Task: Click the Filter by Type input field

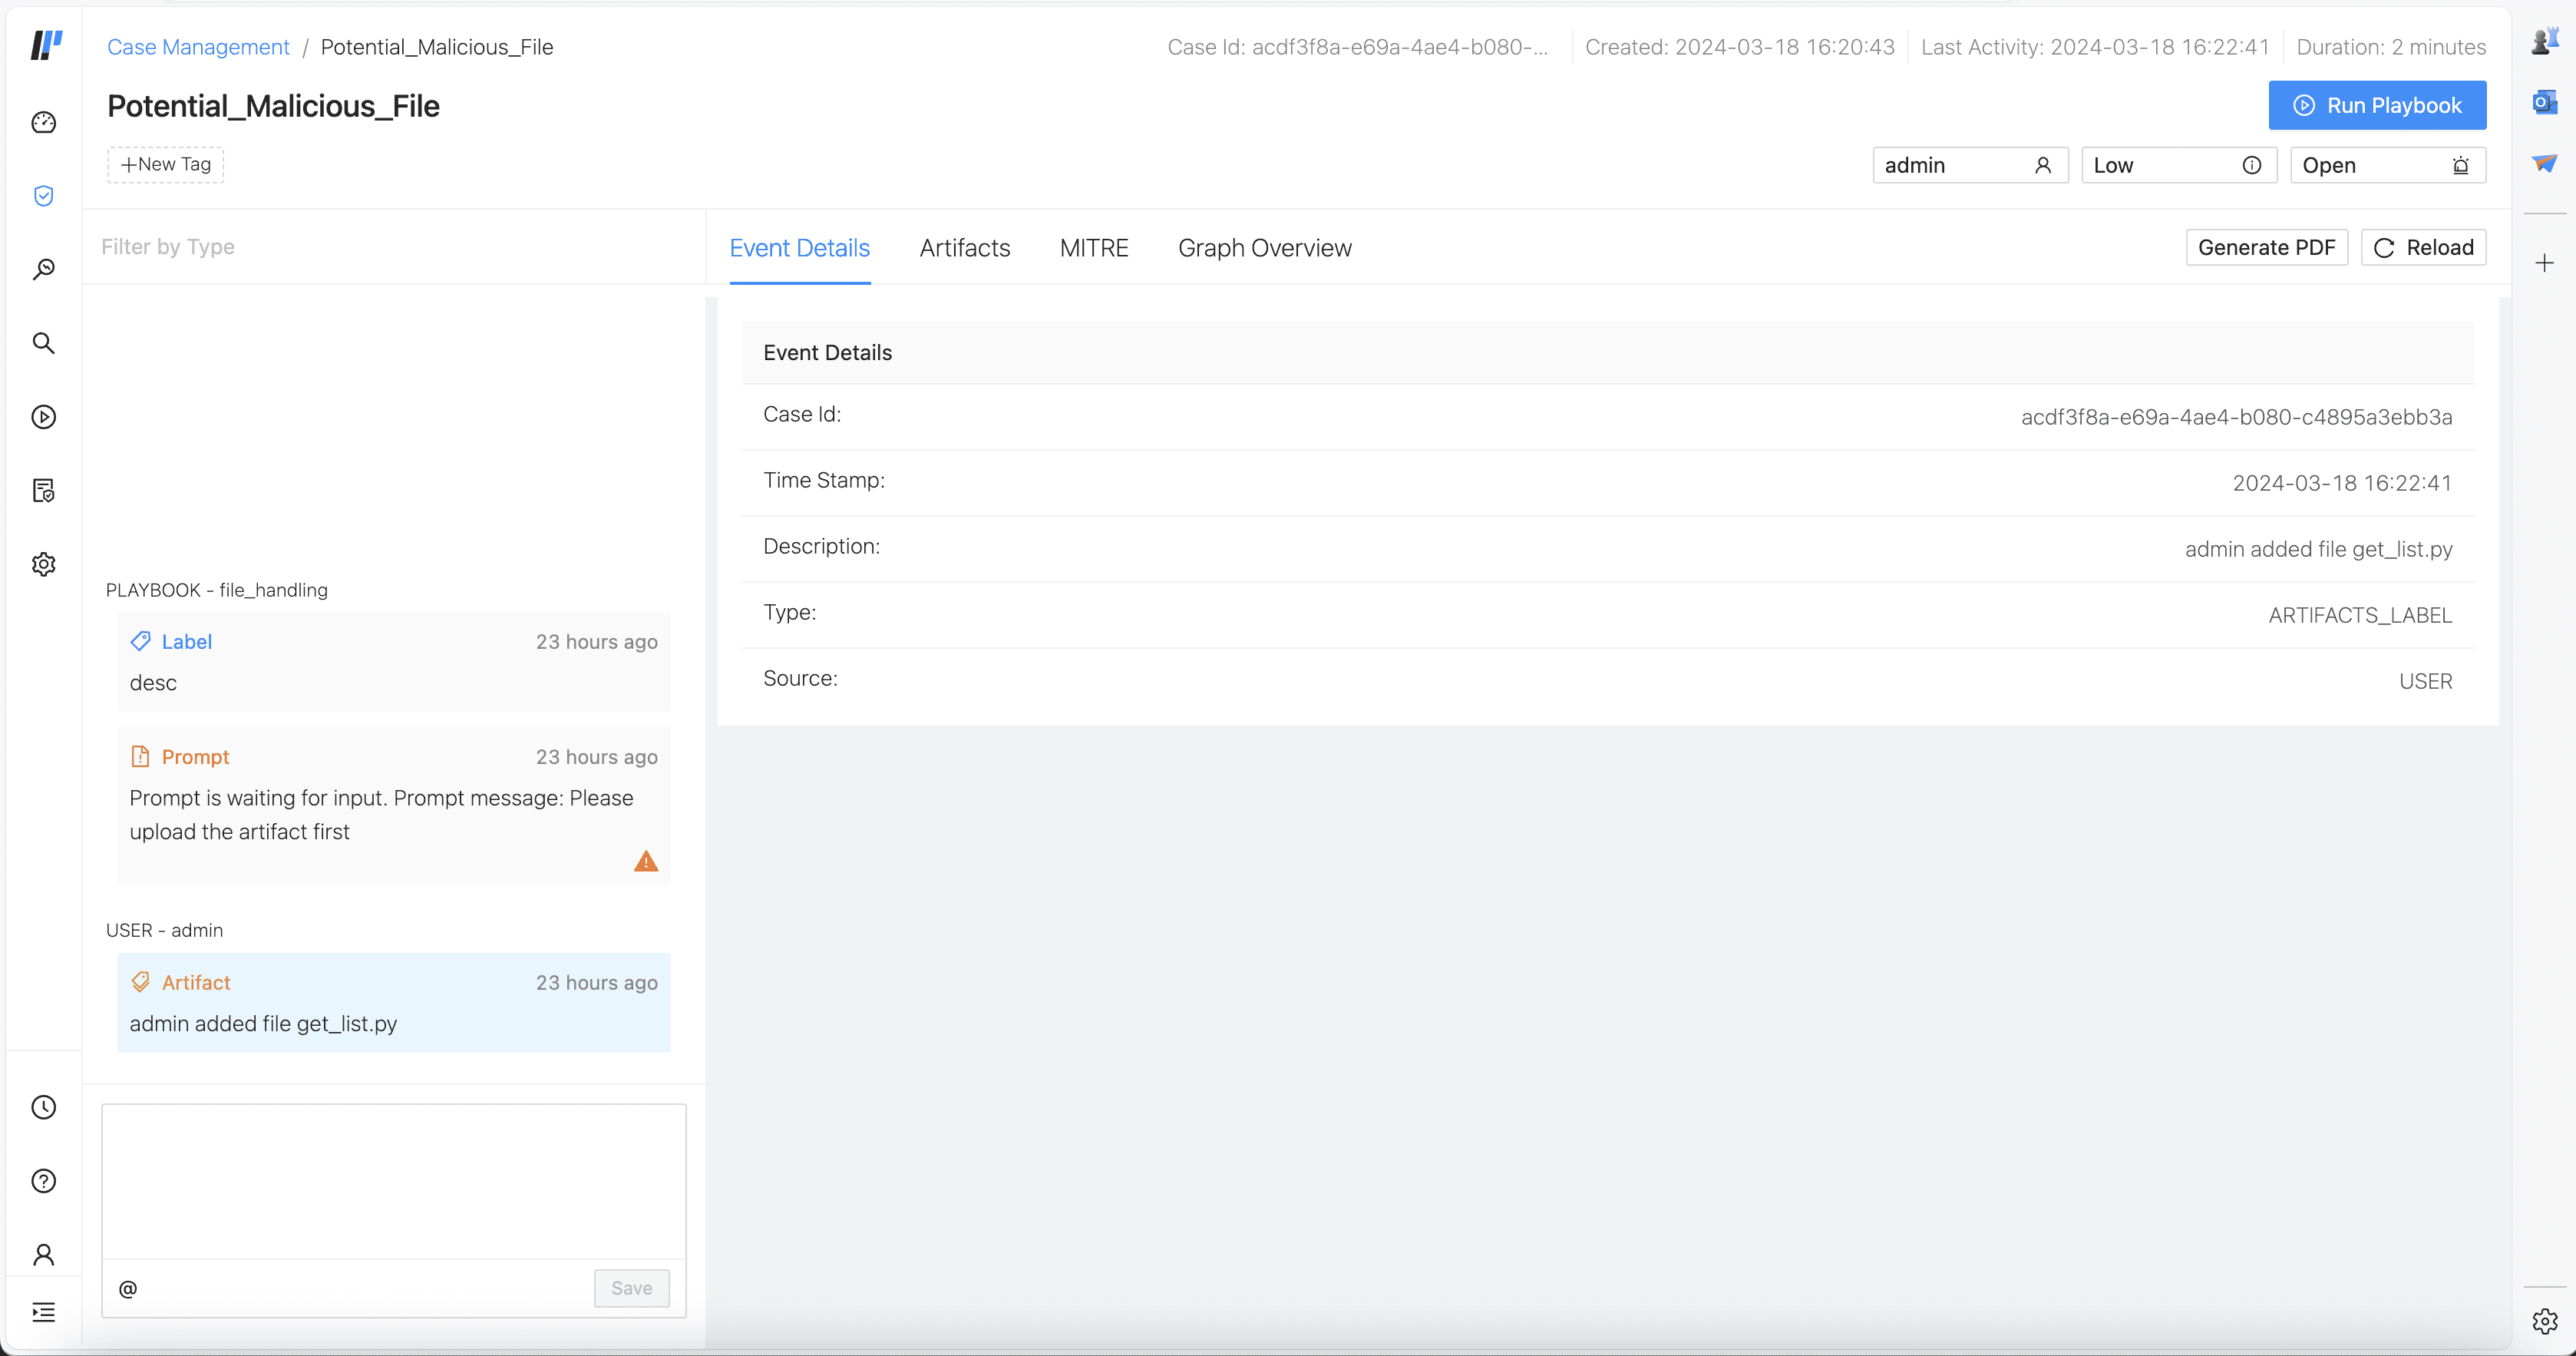Action: 390,247
